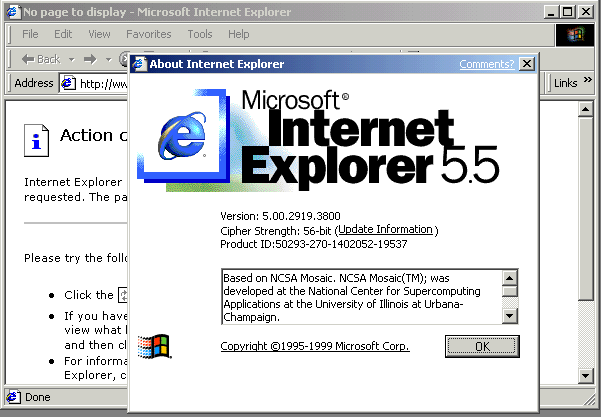Click the page icon in Address bar
The image size is (601, 417).
[x=68, y=83]
